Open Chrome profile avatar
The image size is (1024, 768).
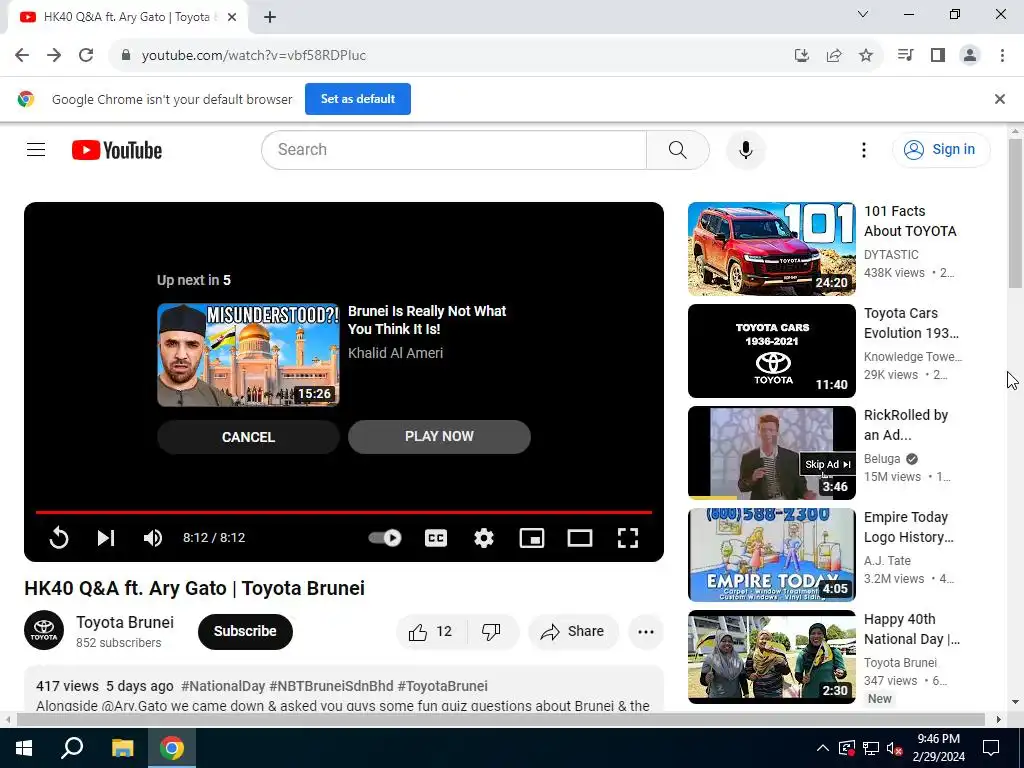tap(970, 55)
